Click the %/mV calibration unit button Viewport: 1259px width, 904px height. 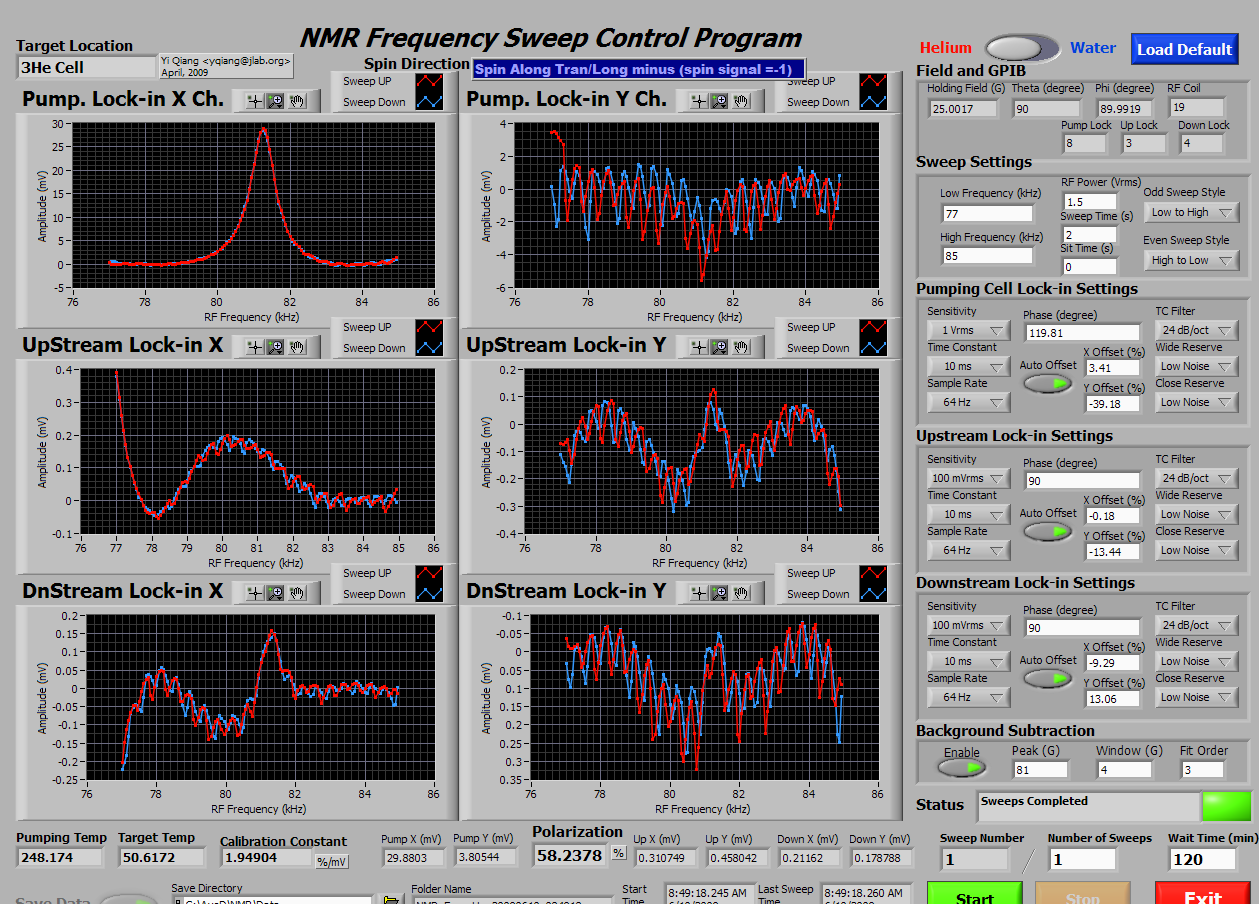[x=332, y=862]
